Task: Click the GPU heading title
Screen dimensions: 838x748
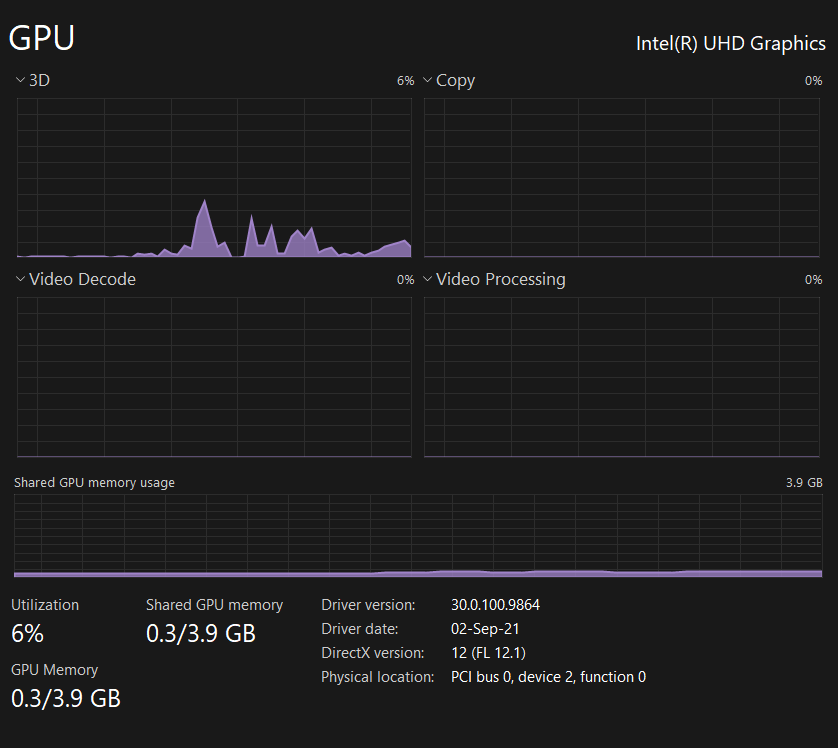Action: tap(42, 38)
